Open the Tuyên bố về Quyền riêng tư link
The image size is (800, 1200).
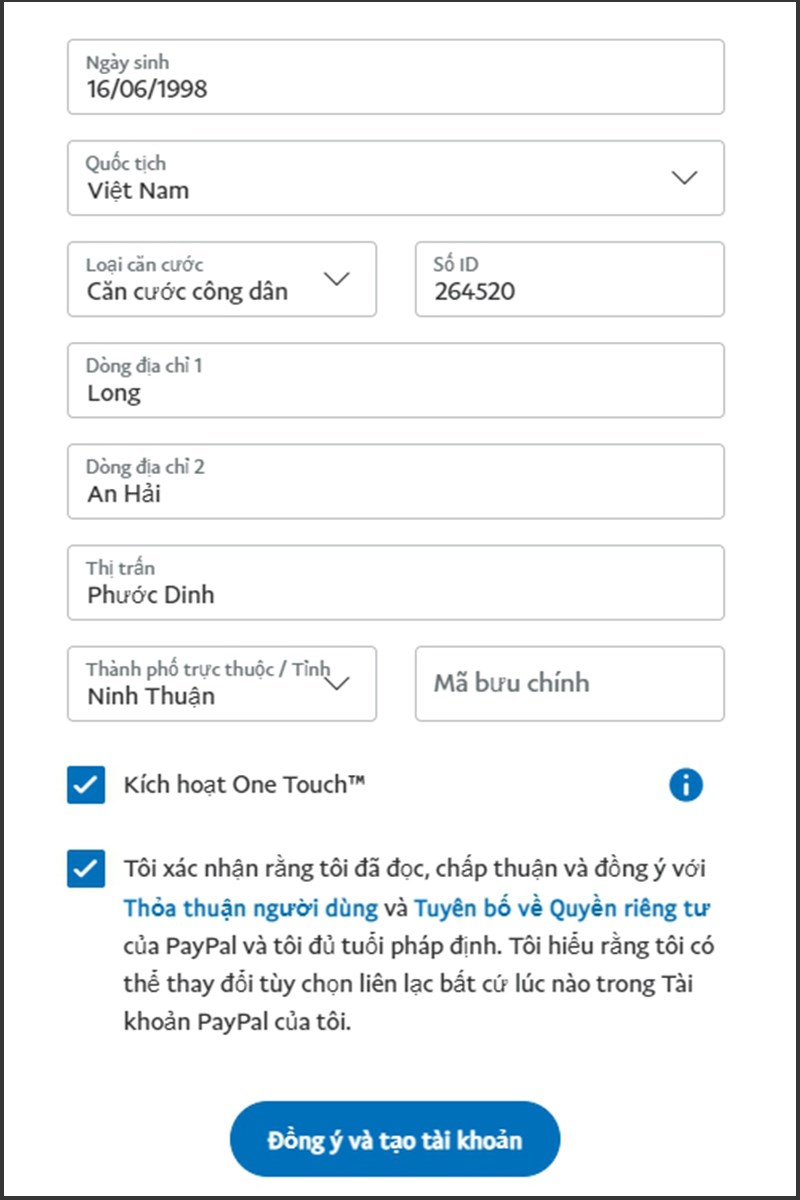click(x=564, y=908)
